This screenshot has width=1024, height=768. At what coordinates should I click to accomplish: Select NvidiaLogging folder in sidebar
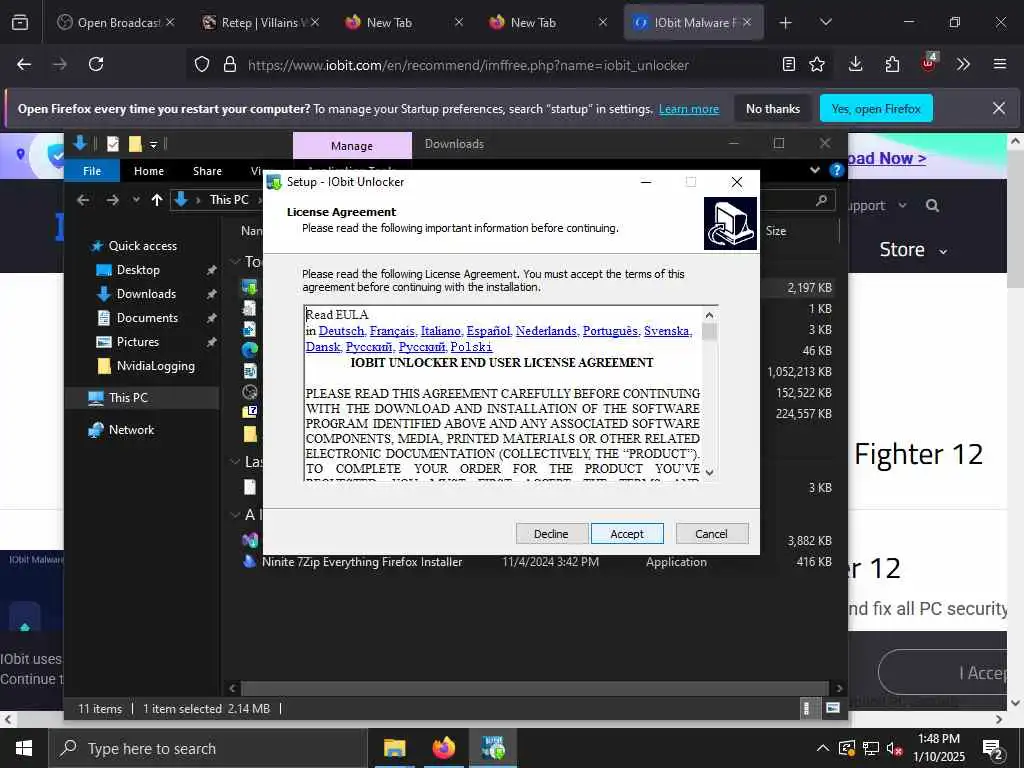click(x=155, y=366)
